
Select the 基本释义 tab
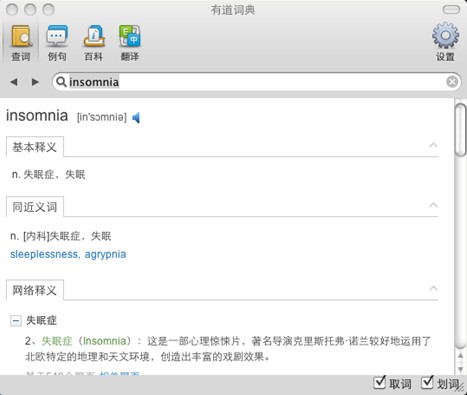tap(35, 147)
